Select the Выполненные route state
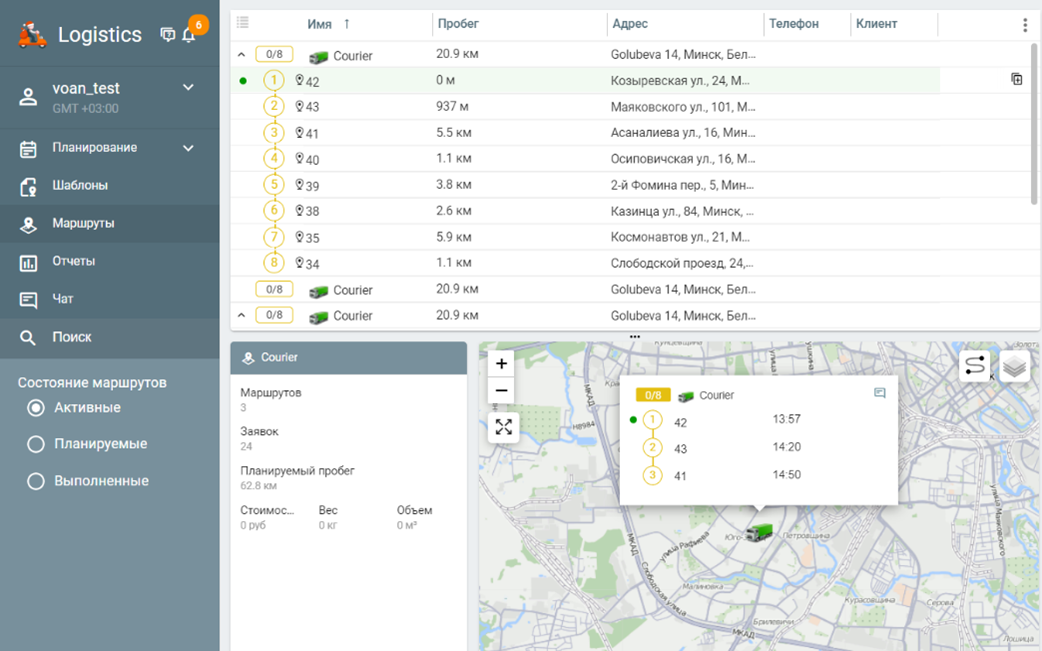Screen dimensions: 1042x651 pos(36,481)
